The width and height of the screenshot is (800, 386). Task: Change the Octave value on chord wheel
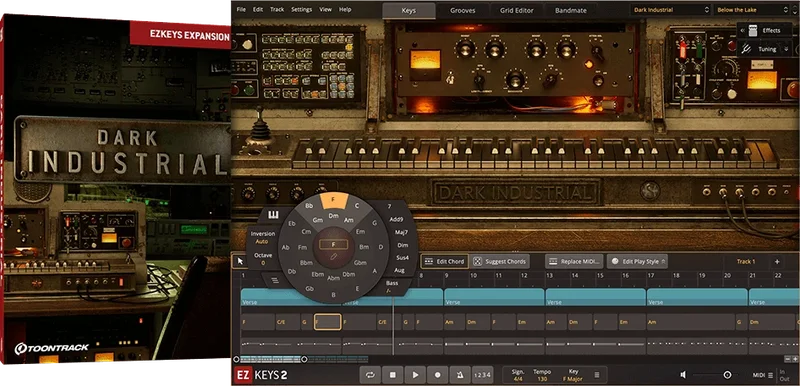tap(263, 259)
